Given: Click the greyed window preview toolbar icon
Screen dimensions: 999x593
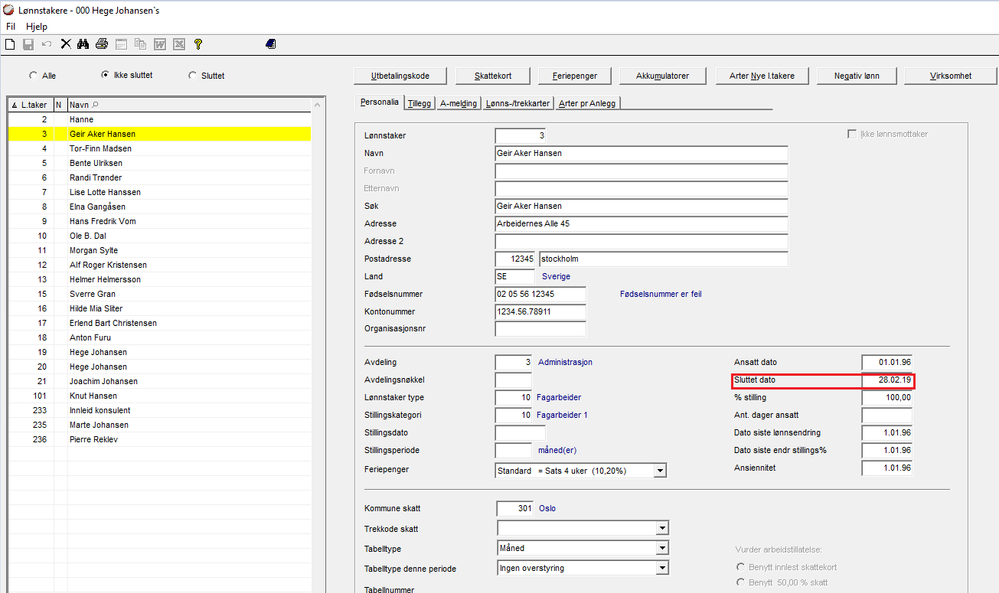Looking at the screenshot, I should [x=121, y=44].
